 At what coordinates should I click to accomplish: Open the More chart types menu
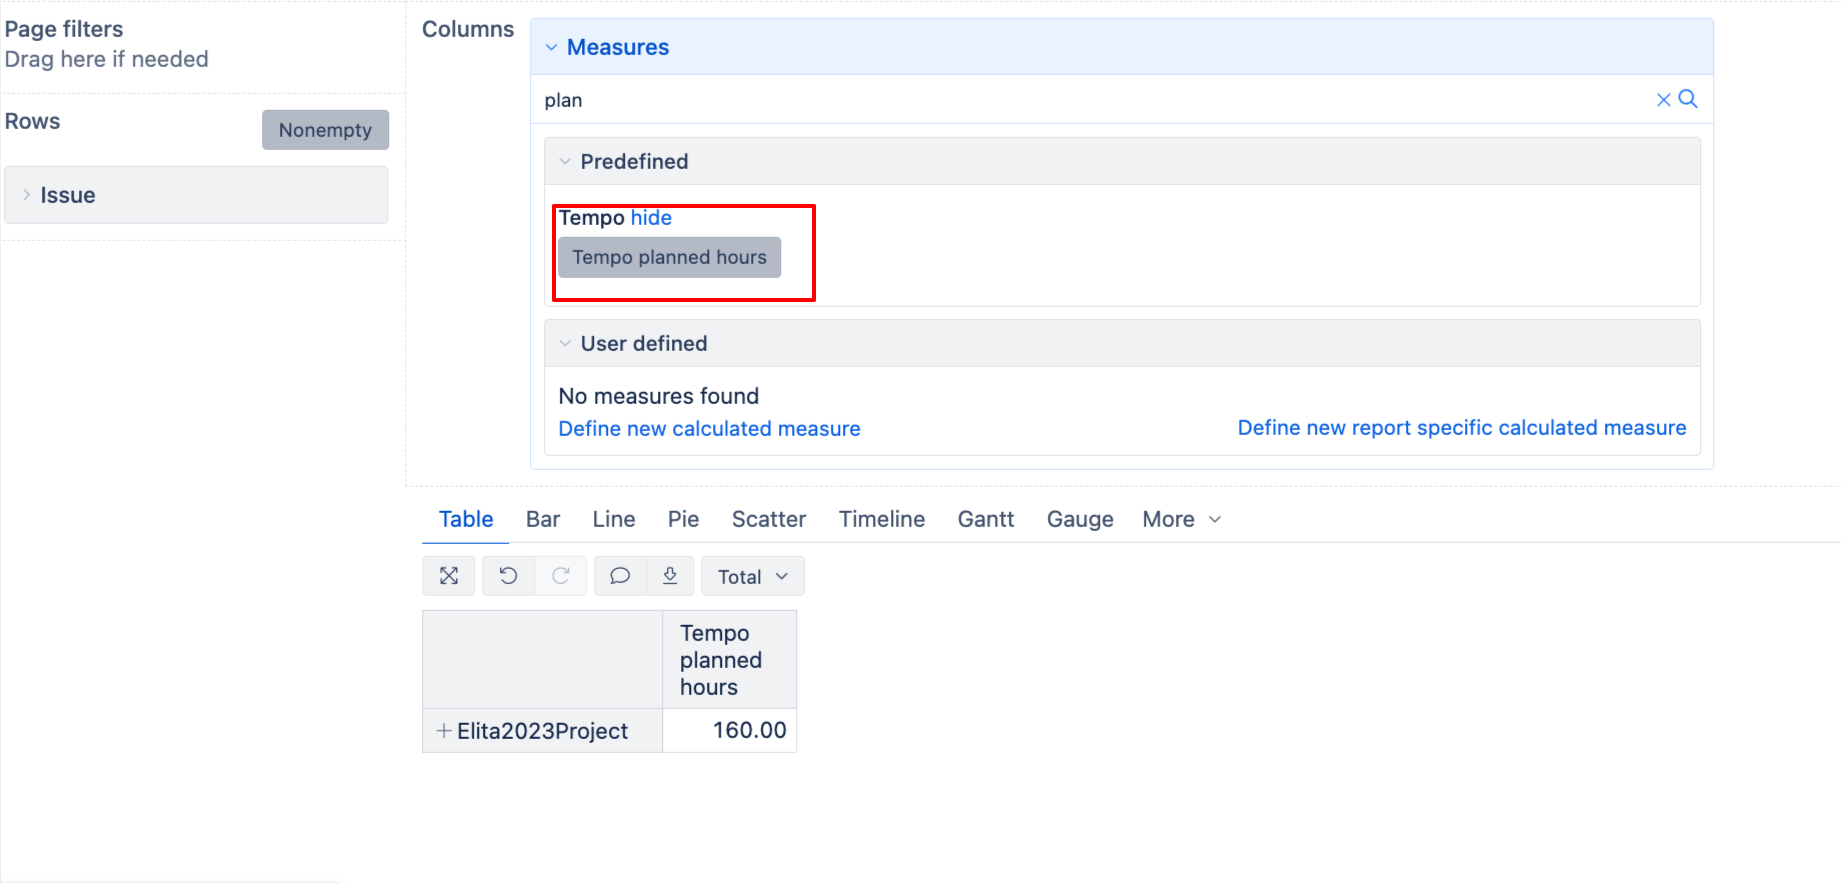pyautogui.click(x=1181, y=519)
